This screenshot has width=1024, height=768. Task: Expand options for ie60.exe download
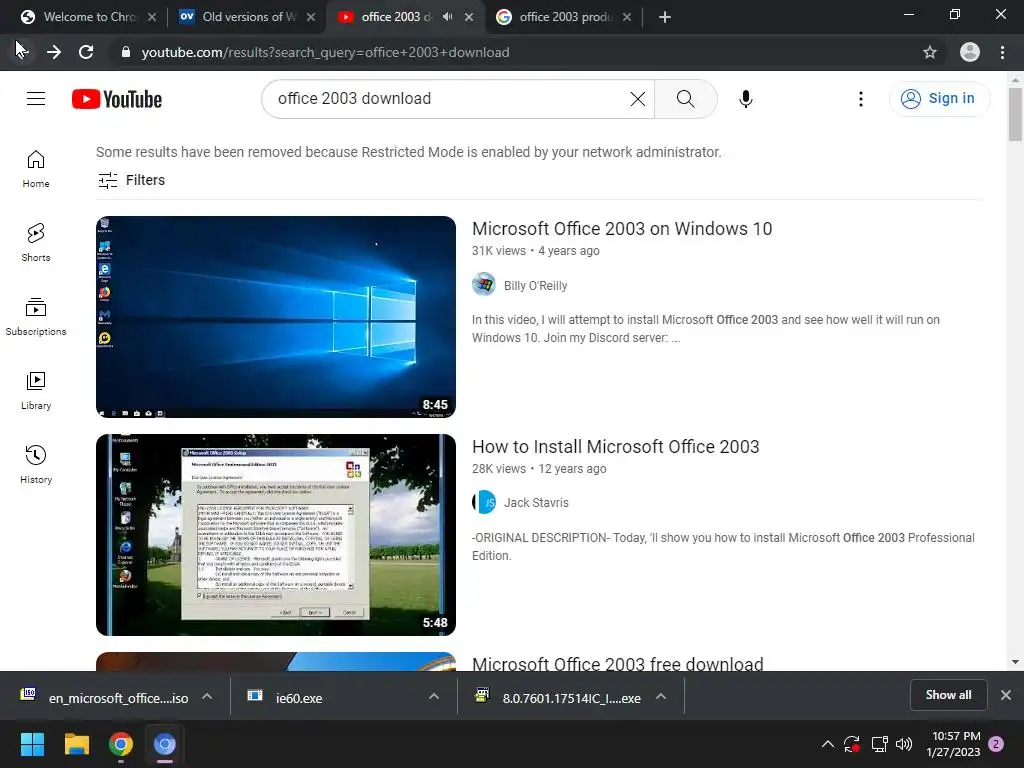(x=434, y=697)
